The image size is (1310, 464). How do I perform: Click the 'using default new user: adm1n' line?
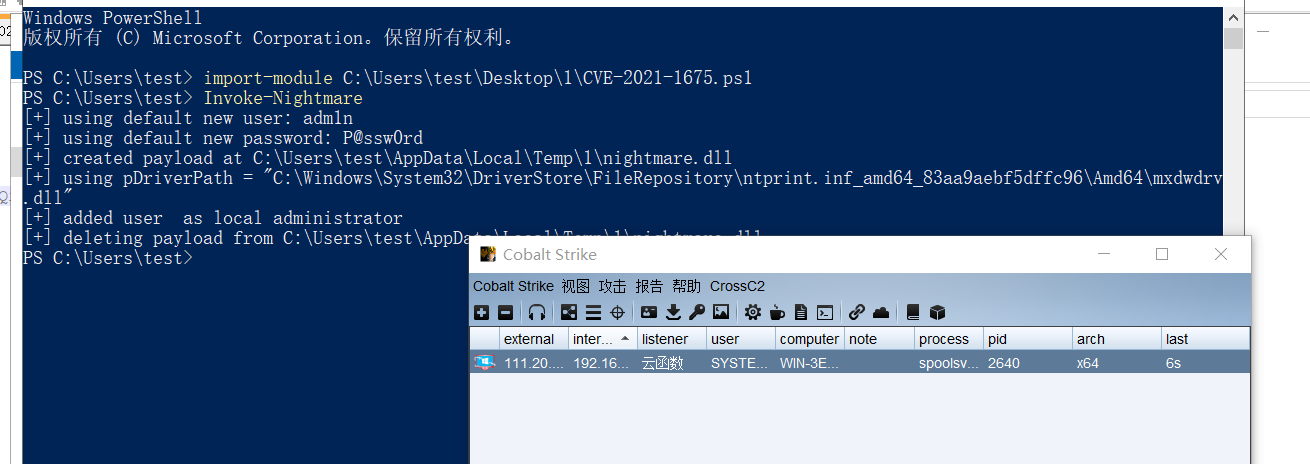(188, 118)
